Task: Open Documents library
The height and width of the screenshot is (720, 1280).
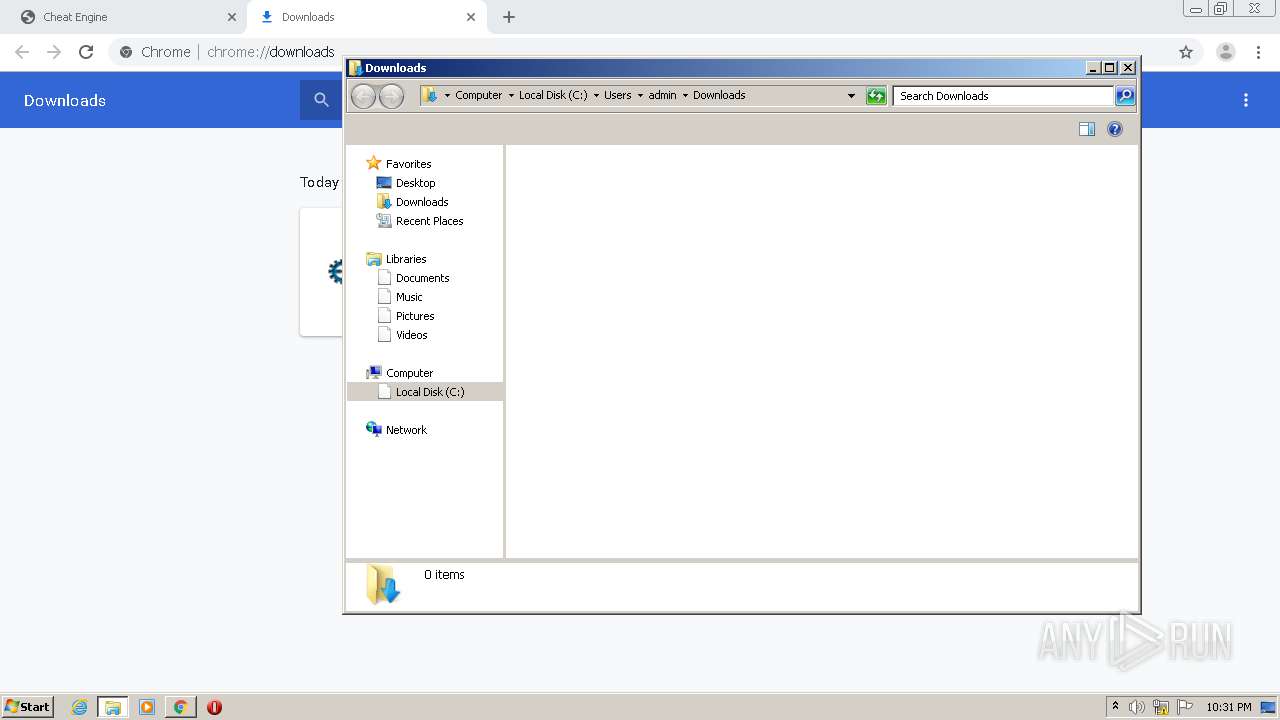Action: (x=422, y=278)
